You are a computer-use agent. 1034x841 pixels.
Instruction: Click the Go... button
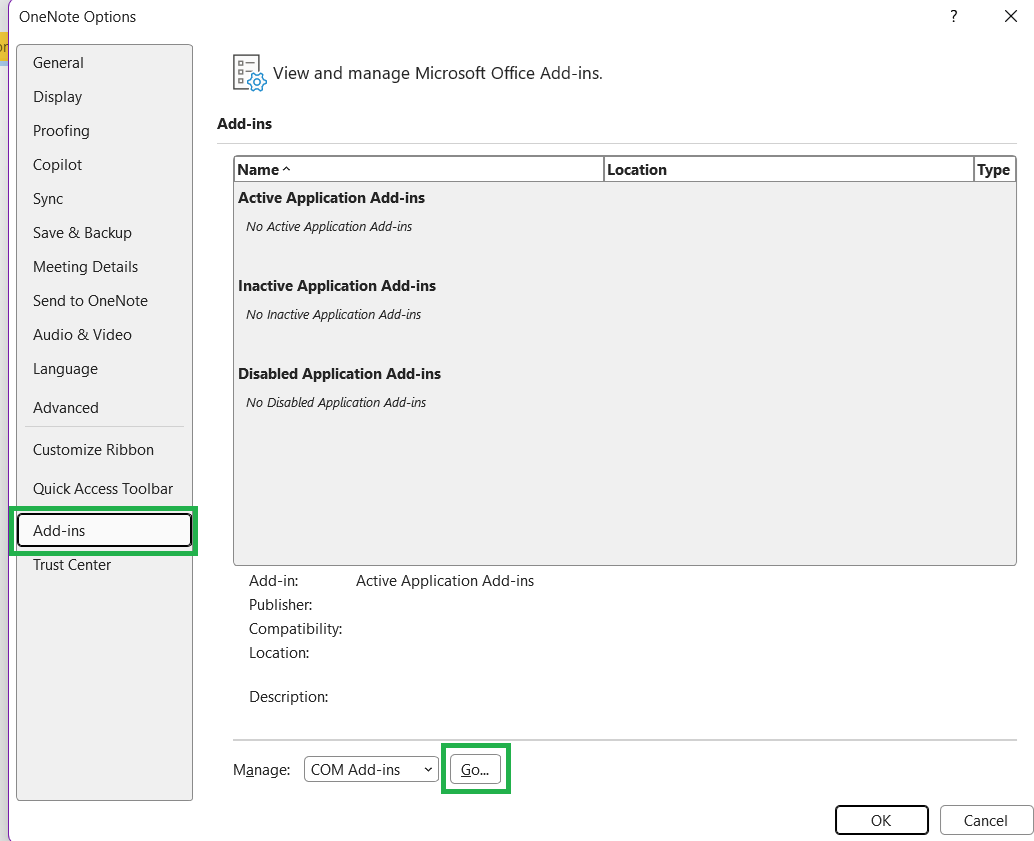(x=475, y=769)
